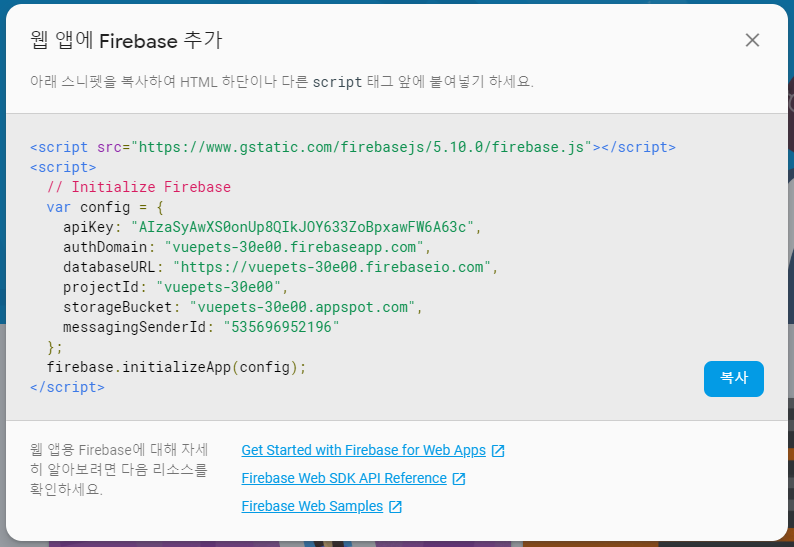Click the authDomain value vuepets-30e00.firebaseapp.com

point(294,247)
